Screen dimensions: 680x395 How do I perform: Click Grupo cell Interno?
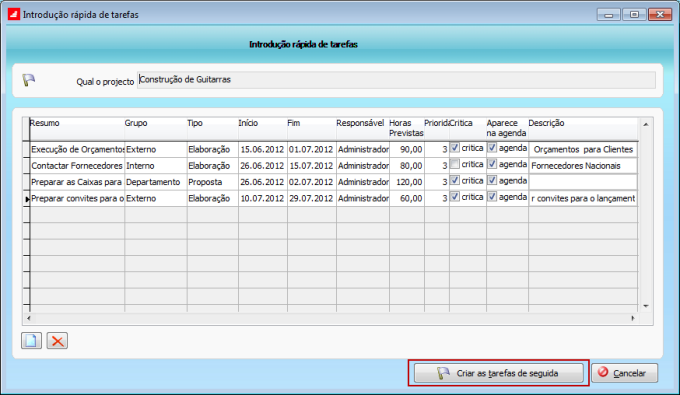click(x=156, y=166)
